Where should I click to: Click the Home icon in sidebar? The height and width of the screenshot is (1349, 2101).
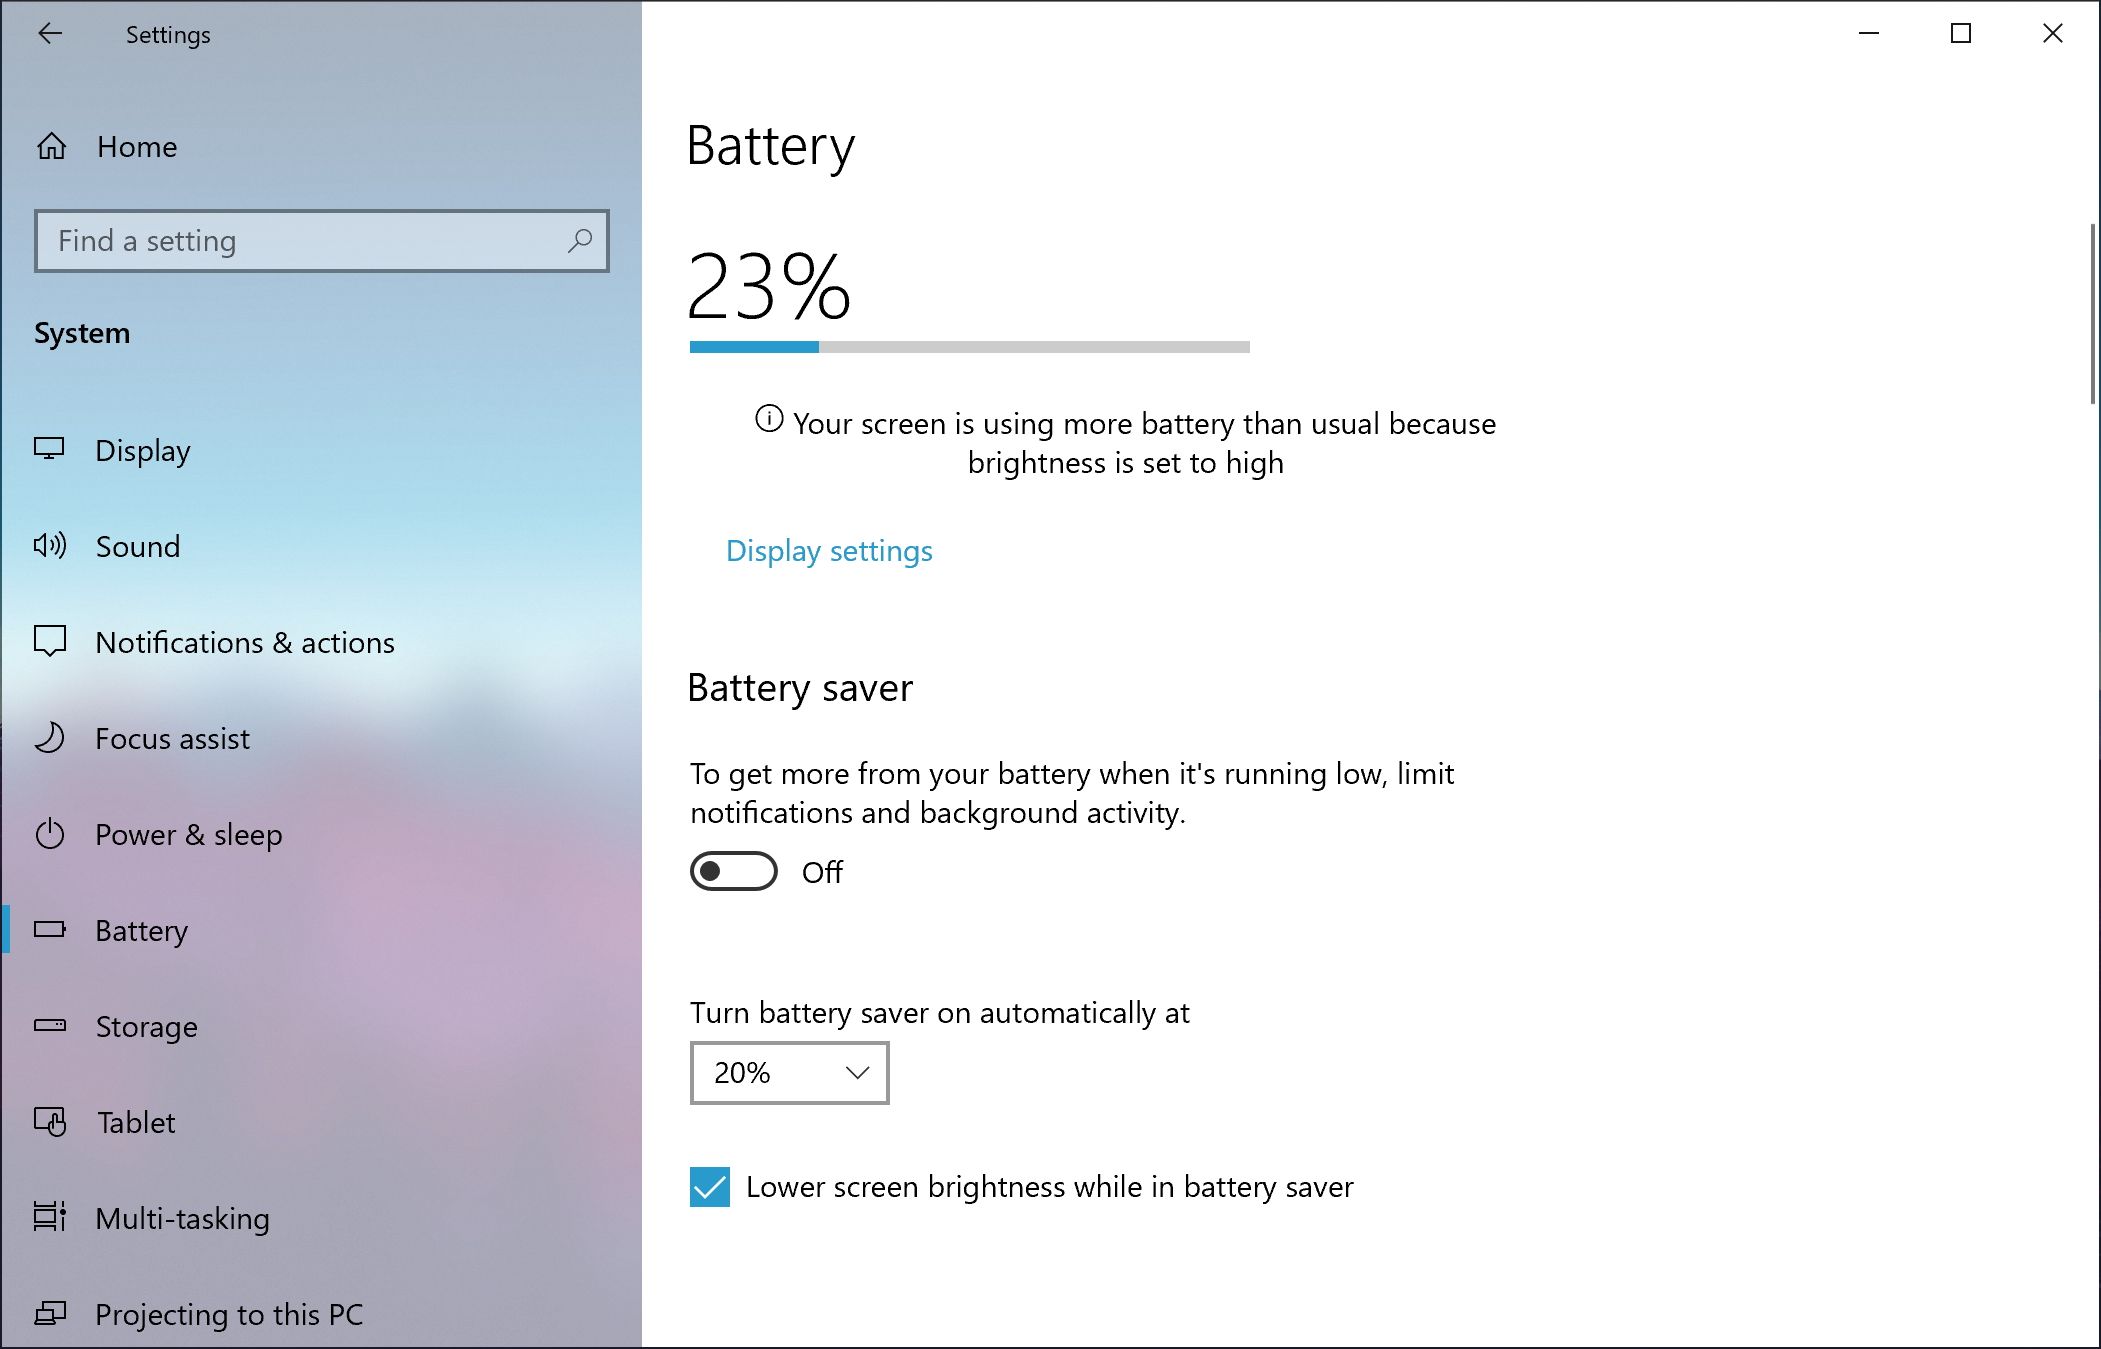[x=52, y=145]
